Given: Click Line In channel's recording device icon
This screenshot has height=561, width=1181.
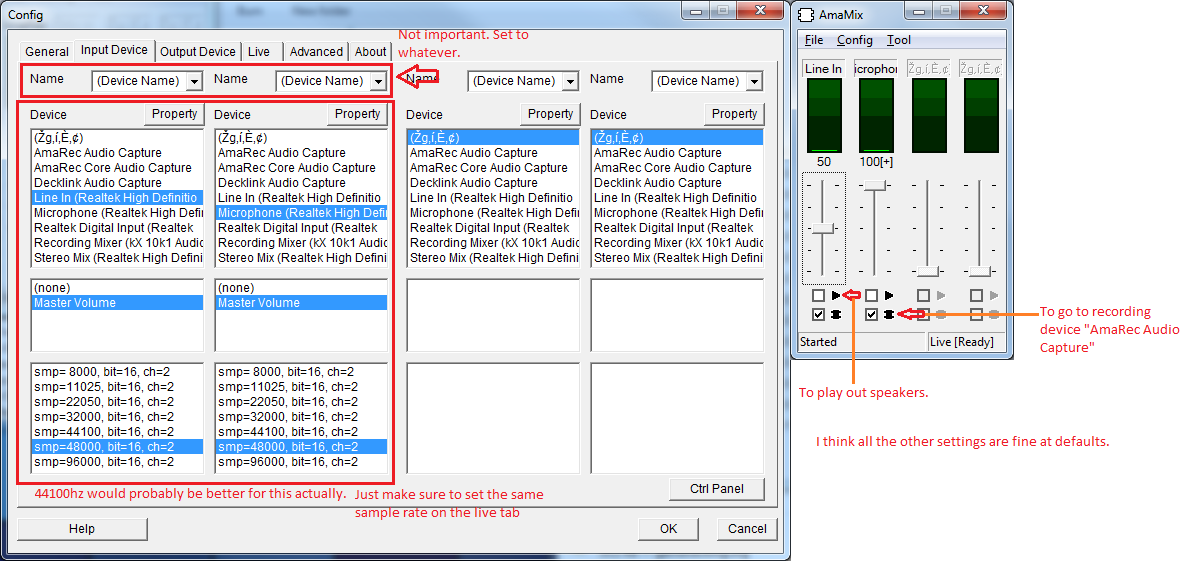Looking at the screenshot, I should click(x=836, y=315).
